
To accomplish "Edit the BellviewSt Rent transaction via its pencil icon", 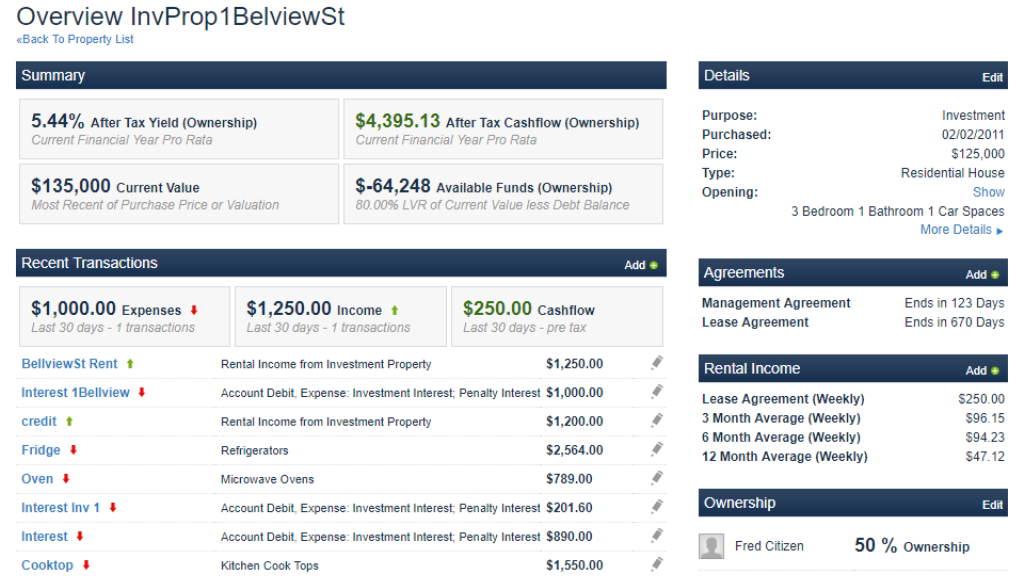I will coord(657,363).
